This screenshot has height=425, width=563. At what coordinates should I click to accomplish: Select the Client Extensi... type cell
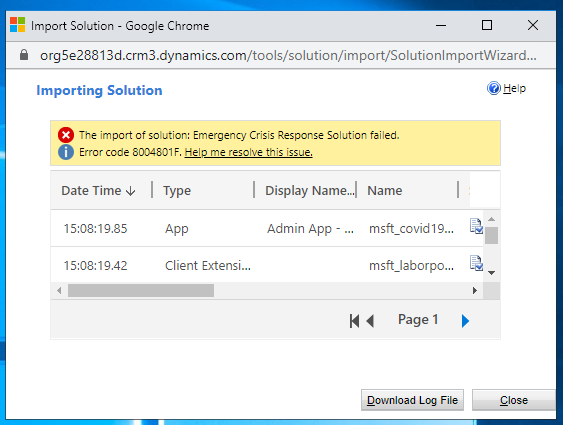point(208,266)
